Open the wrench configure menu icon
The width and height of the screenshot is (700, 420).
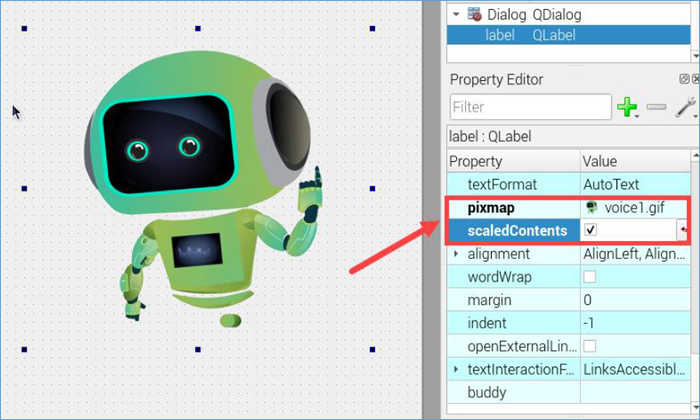(x=685, y=107)
